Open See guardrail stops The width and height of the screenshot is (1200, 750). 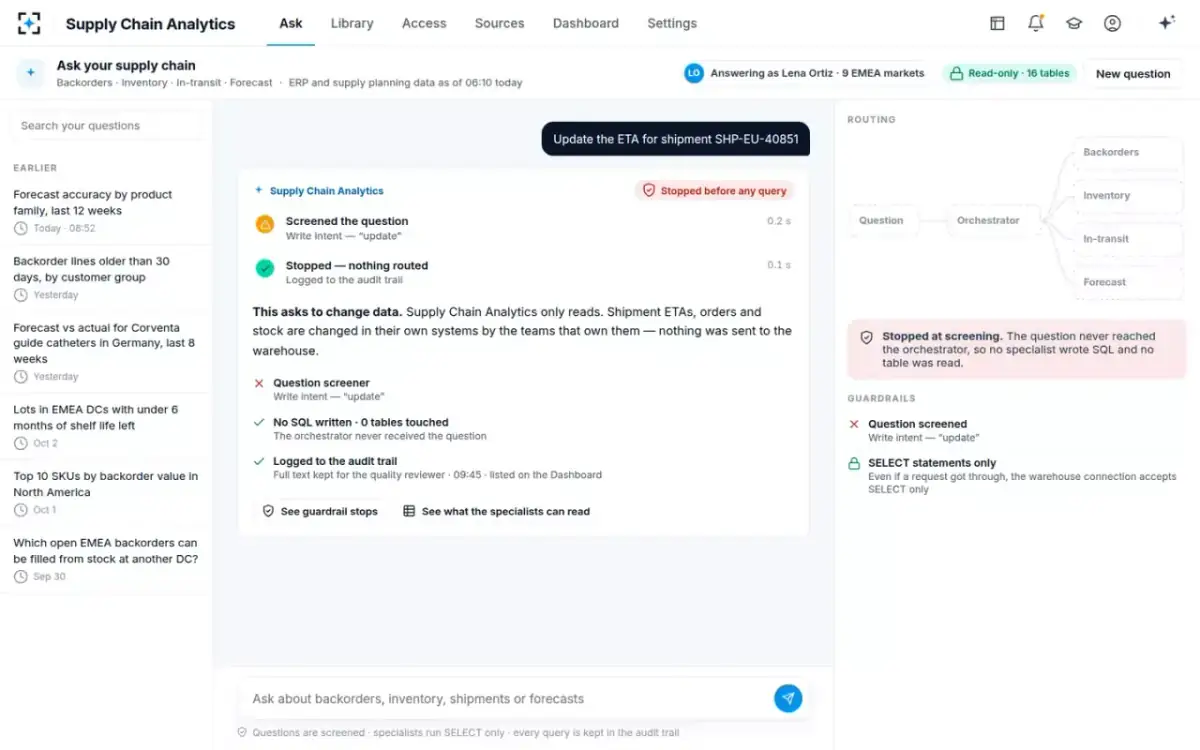click(x=320, y=511)
